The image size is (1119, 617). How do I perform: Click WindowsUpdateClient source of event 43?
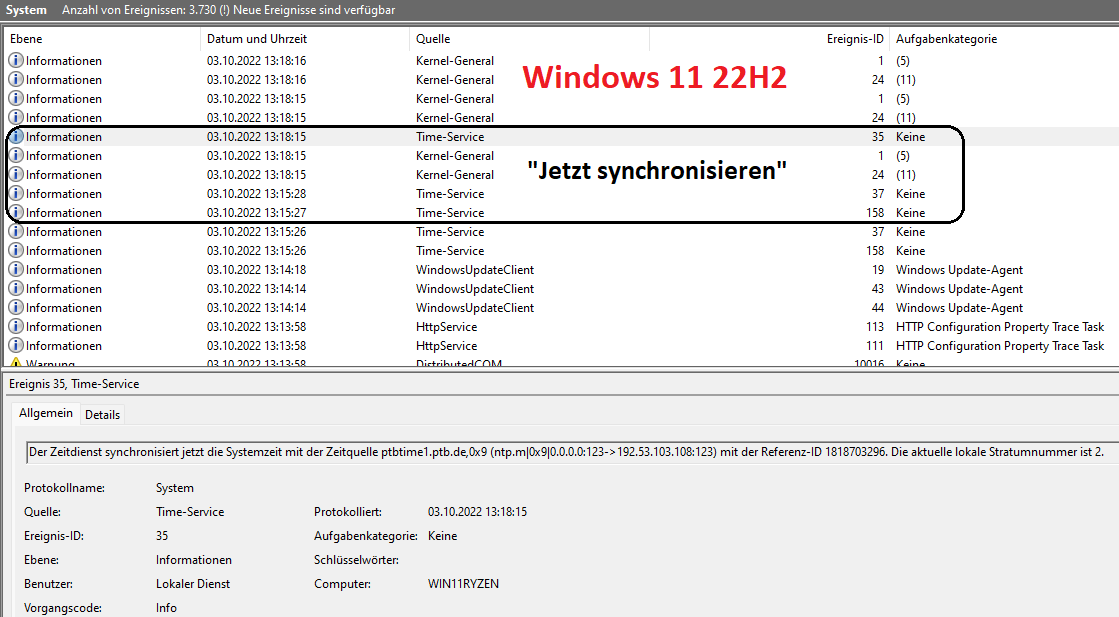475,289
